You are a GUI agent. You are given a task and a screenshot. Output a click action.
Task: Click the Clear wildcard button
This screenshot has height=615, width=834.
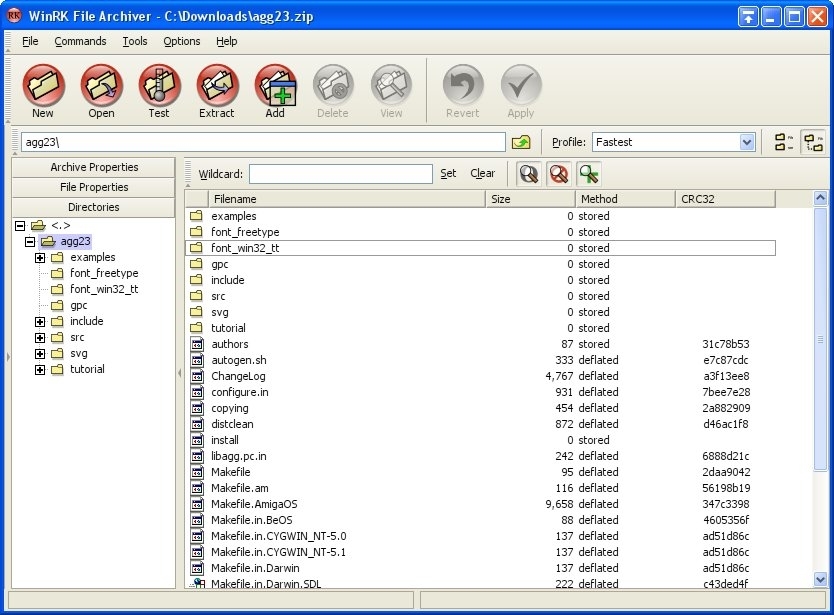[x=482, y=173]
